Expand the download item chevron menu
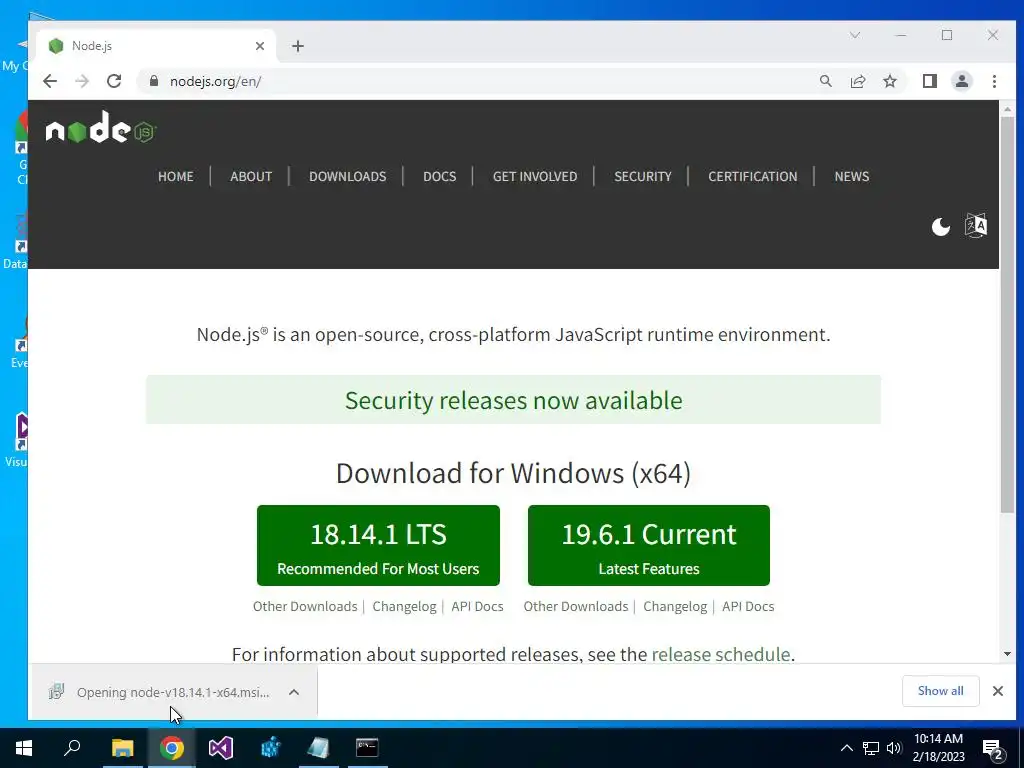This screenshot has height=768, width=1024. [294, 692]
